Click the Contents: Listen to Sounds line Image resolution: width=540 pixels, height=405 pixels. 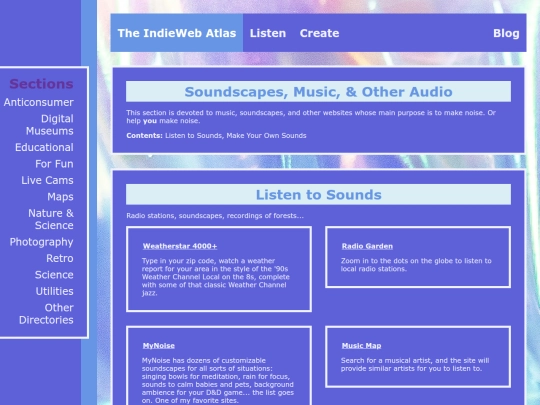pos(216,136)
